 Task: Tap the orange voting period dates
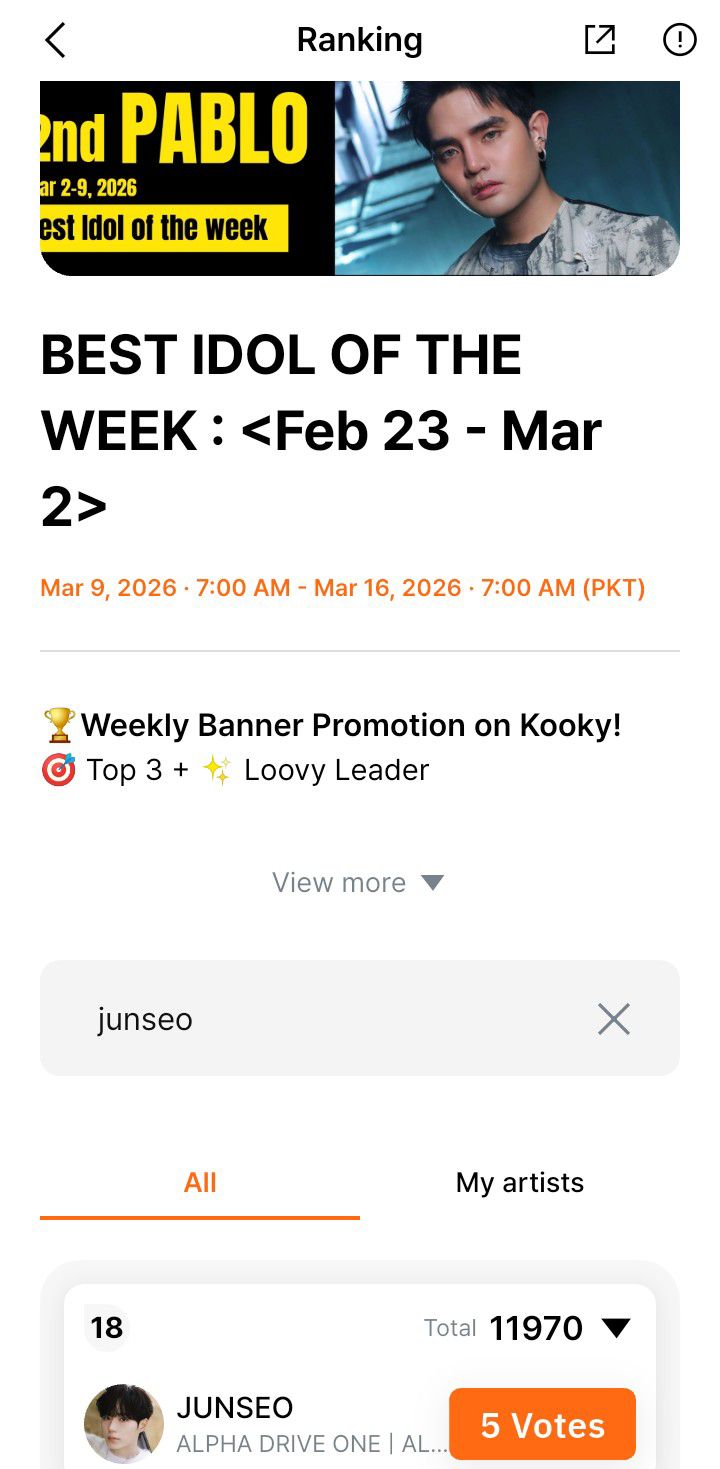point(342,588)
